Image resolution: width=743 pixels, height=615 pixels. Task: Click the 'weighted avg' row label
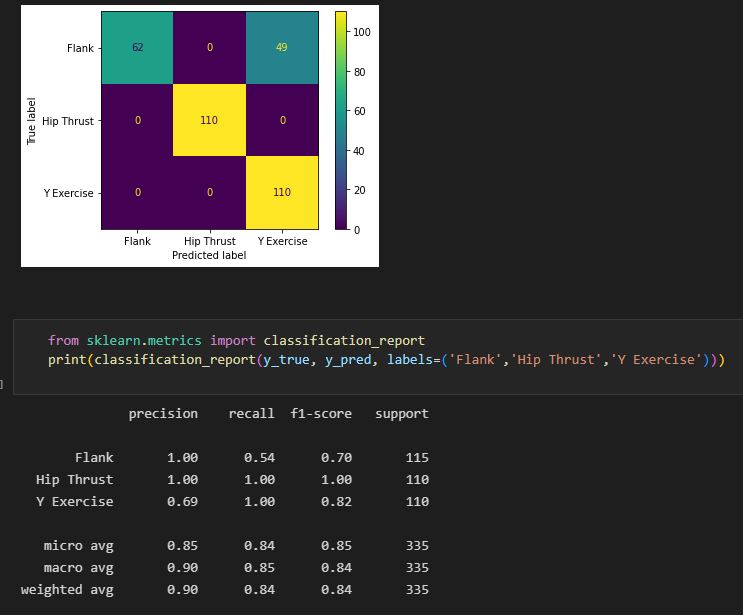coord(67,590)
